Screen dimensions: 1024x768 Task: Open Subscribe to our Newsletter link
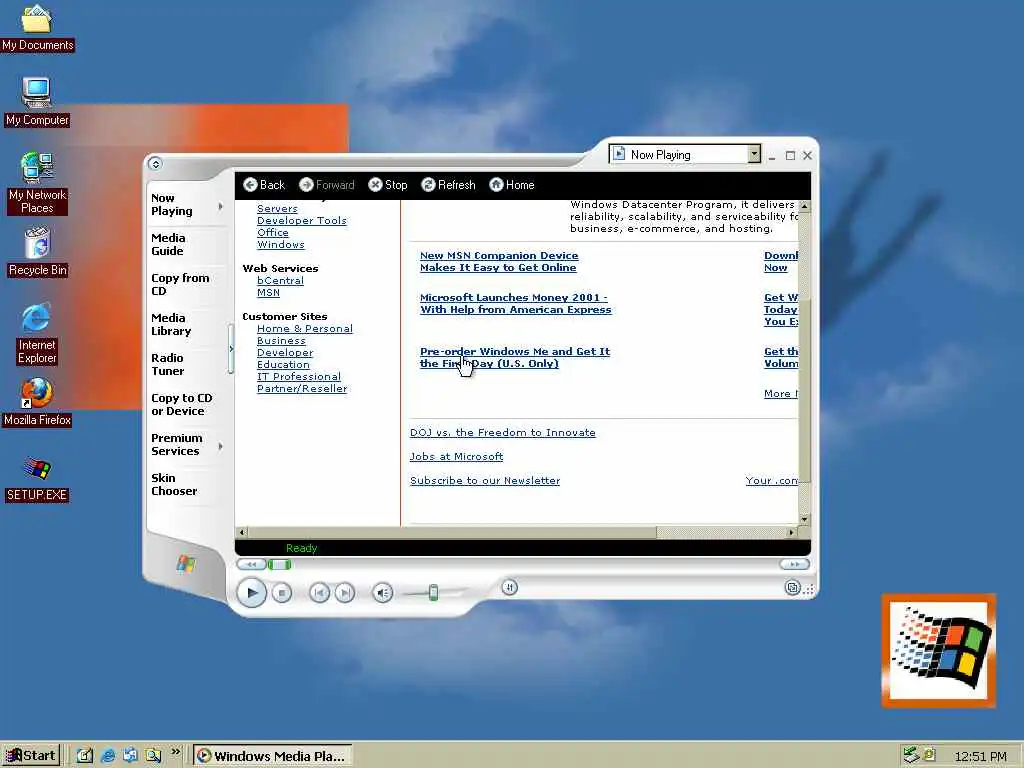point(485,481)
